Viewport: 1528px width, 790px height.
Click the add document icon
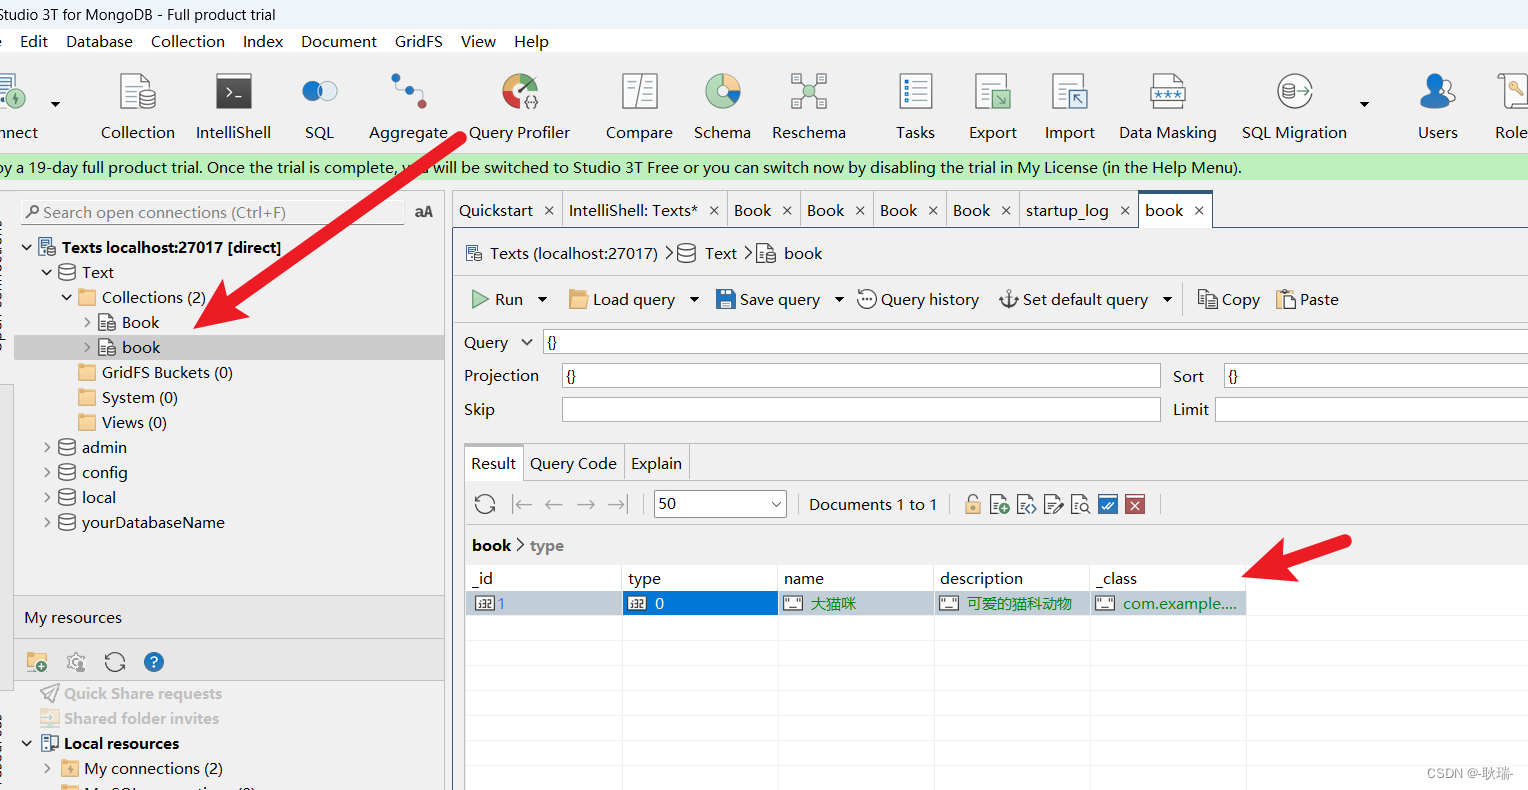tap(999, 504)
